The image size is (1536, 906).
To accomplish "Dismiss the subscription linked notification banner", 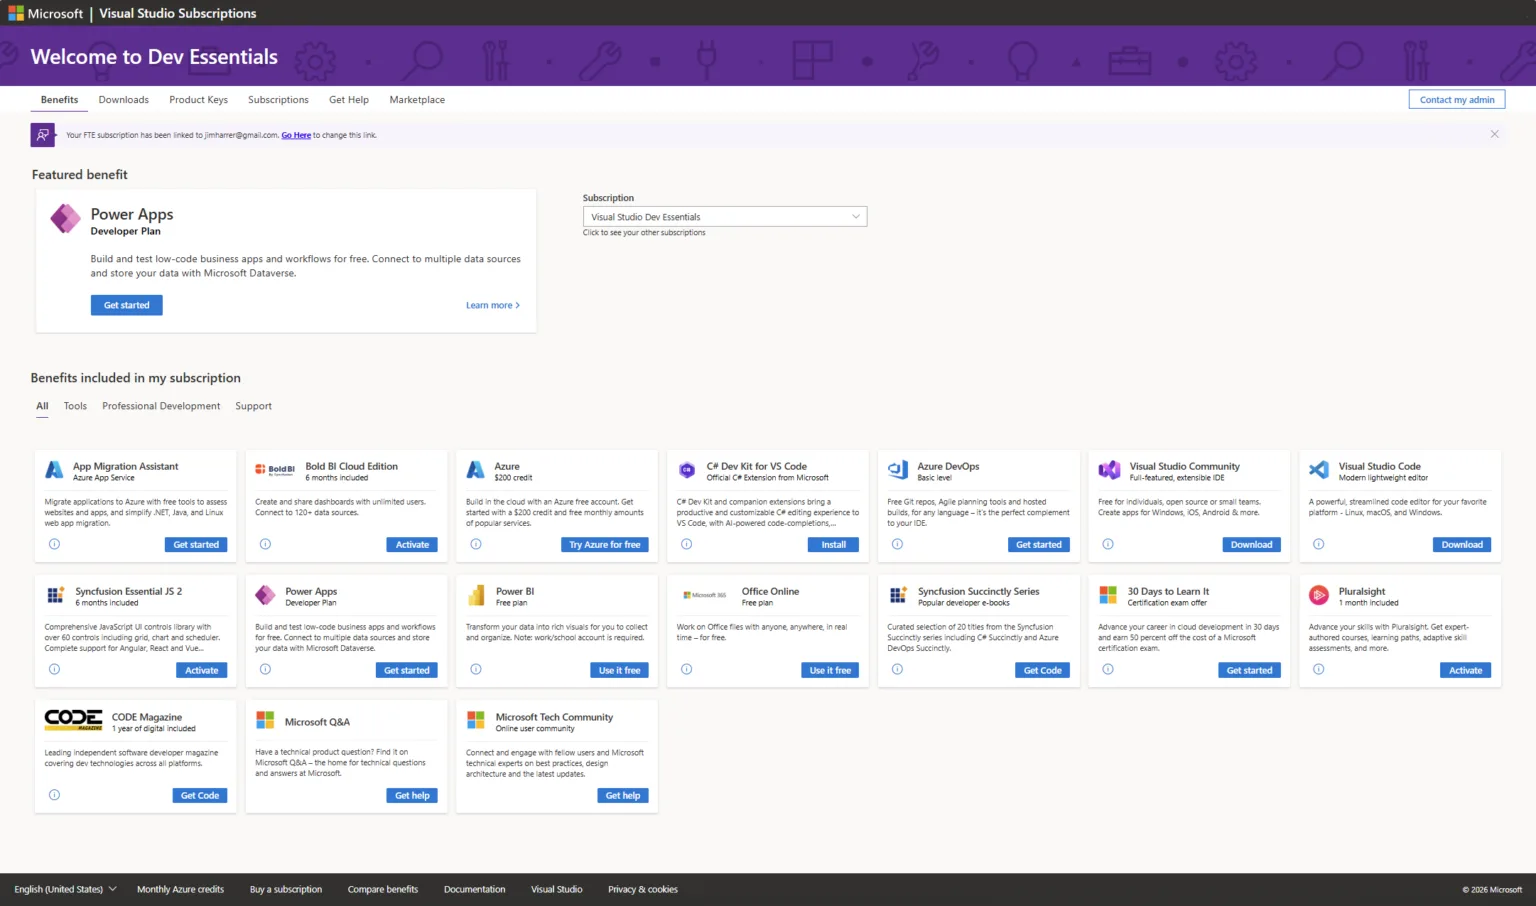I will [x=1494, y=134].
